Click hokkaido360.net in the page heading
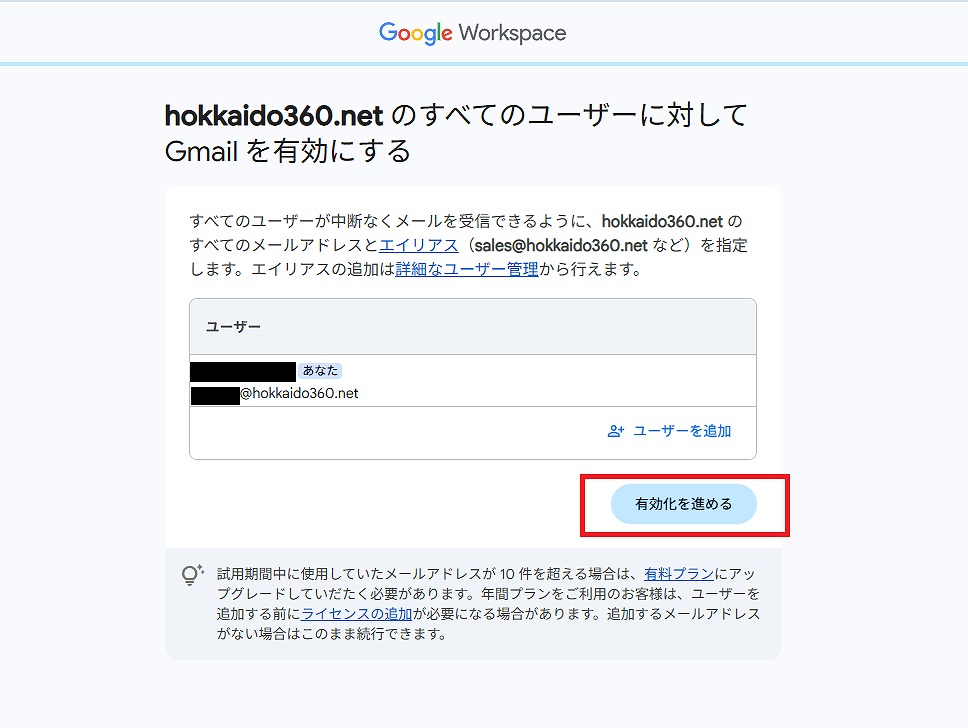 pyautogui.click(x=274, y=115)
